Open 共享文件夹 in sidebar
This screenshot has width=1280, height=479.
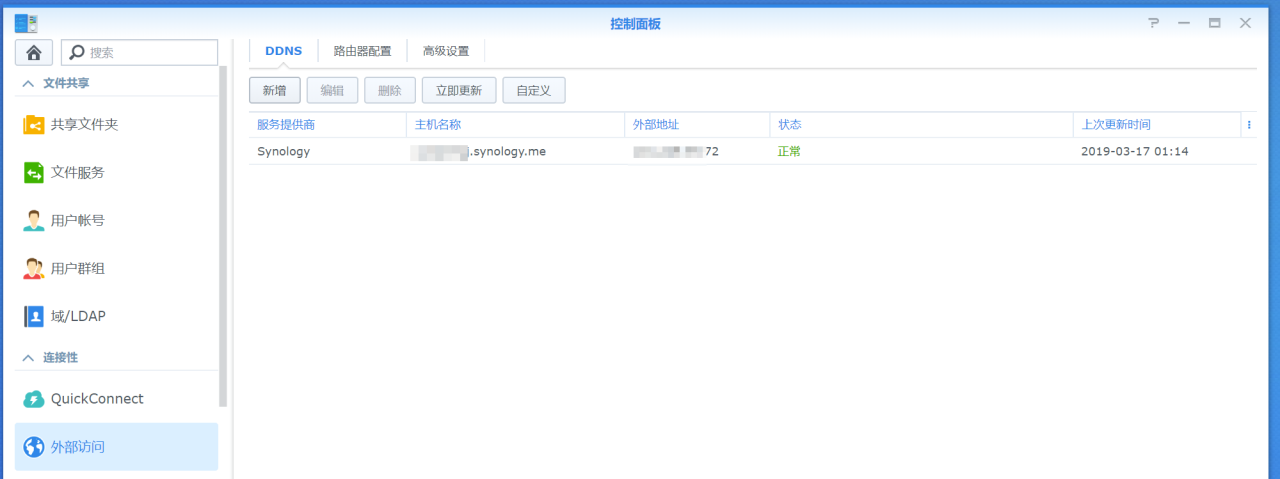116,125
